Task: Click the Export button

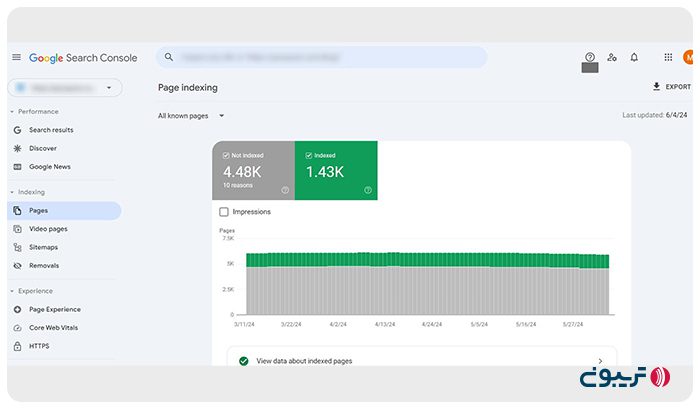Action: point(671,87)
